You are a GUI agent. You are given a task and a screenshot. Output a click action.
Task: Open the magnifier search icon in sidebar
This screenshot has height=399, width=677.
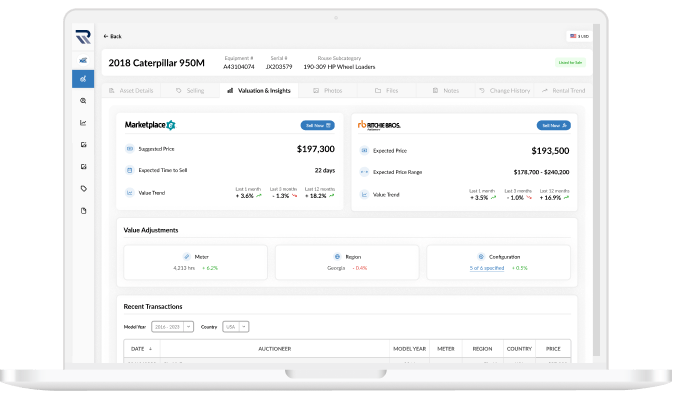tap(83, 101)
